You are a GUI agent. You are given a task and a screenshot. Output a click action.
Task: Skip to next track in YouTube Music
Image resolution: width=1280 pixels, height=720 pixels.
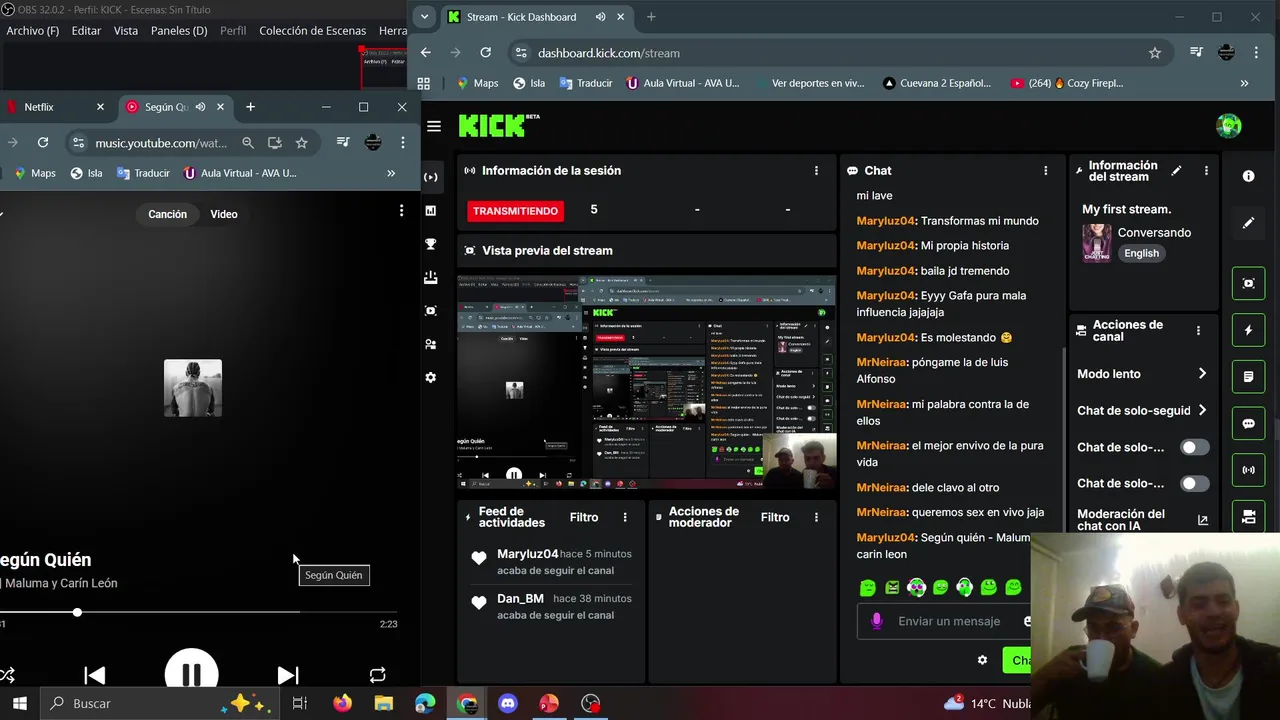(x=287, y=675)
